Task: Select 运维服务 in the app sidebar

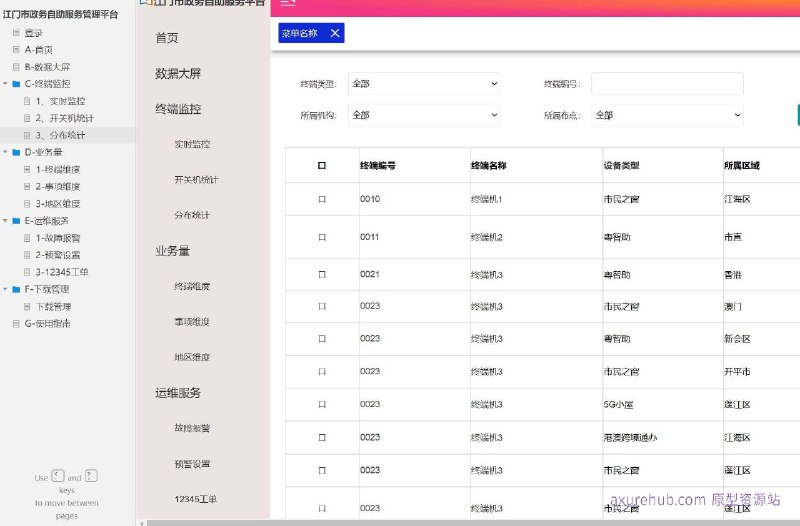Action: [178, 393]
